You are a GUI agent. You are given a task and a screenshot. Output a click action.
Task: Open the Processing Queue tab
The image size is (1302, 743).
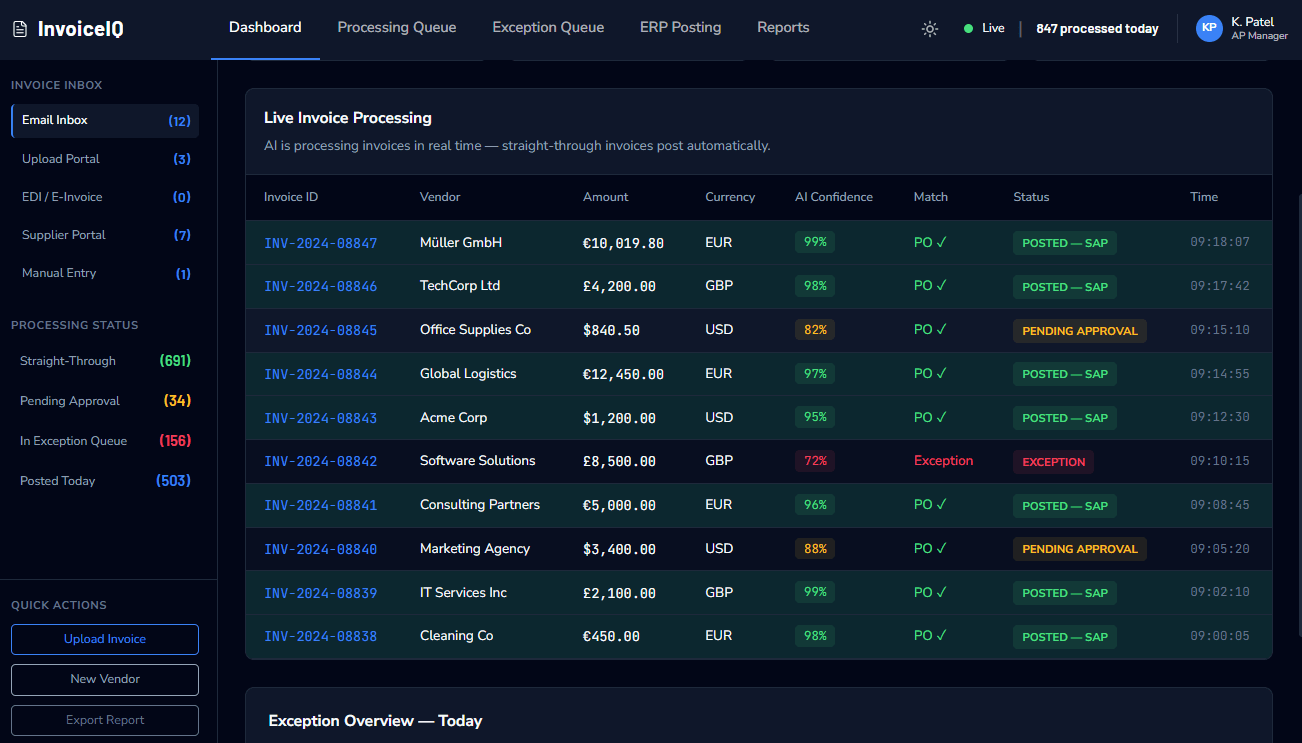pyautogui.click(x=397, y=28)
